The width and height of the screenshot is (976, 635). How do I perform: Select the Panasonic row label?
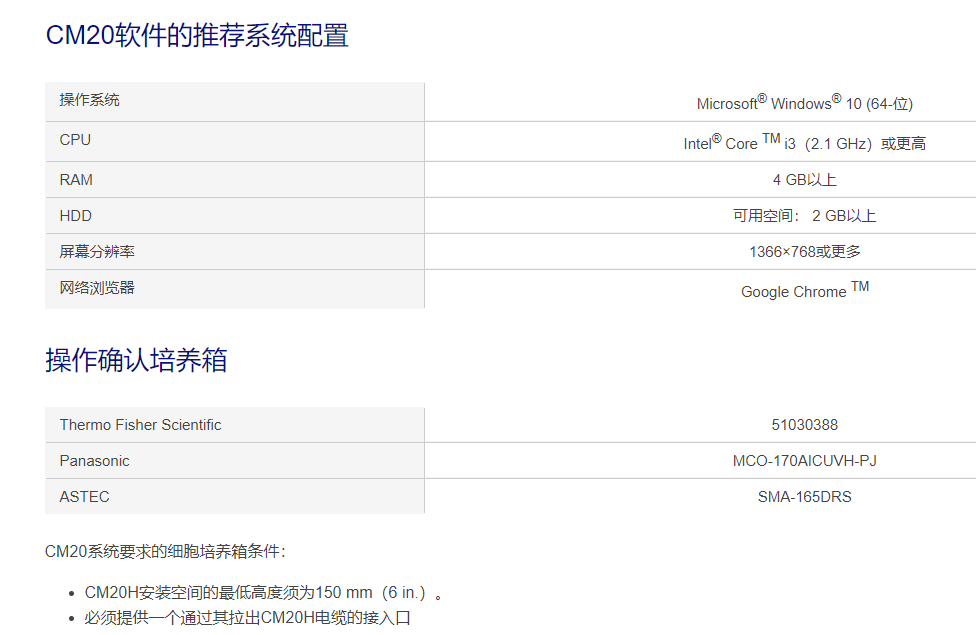(x=95, y=461)
